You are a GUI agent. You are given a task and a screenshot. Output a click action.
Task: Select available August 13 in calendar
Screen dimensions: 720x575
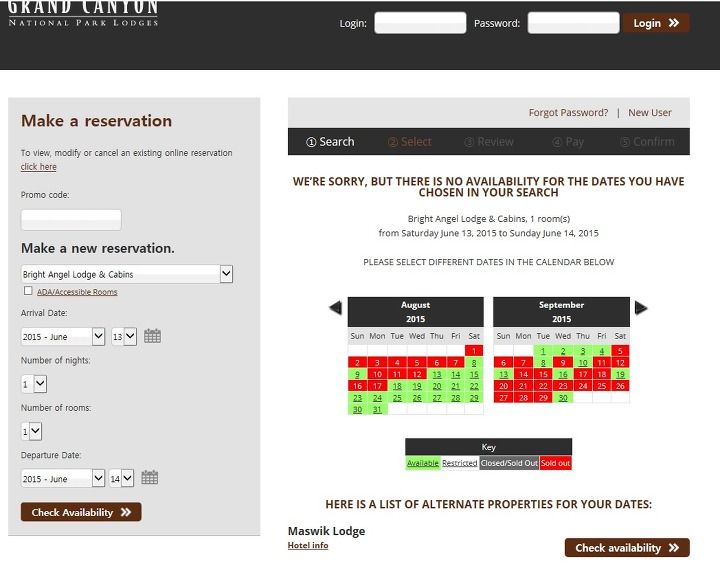pos(437,374)
